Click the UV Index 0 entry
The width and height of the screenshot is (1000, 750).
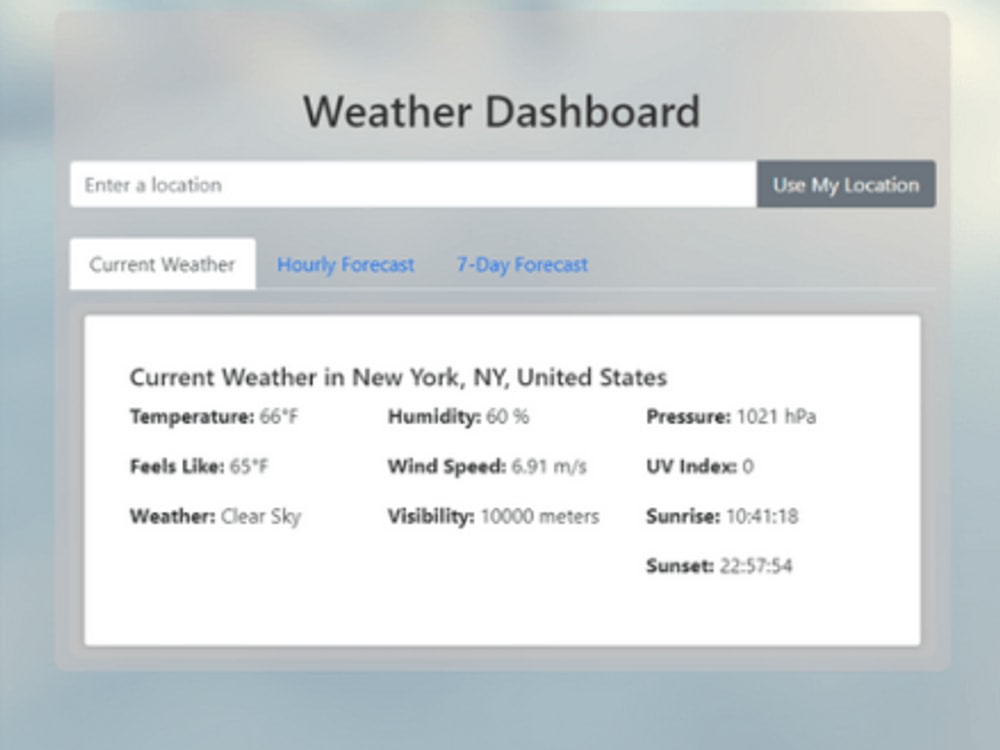coord(700,466)
